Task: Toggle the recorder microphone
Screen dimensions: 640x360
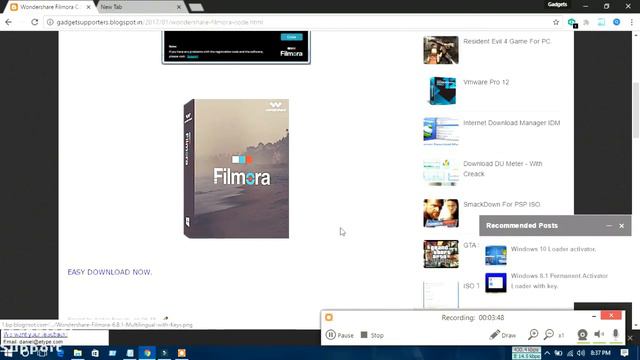Action: pos(616,335)
